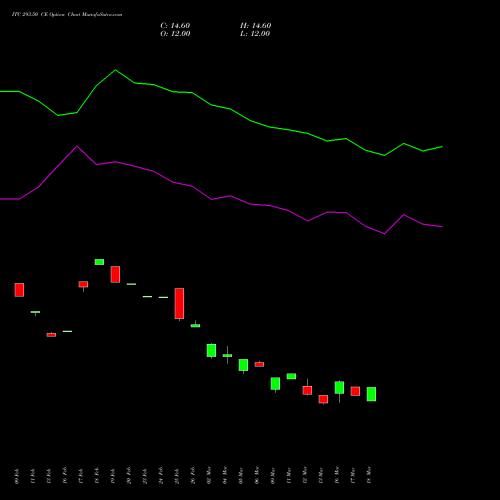Screen dimensions: 500x500
Task: Click the highest green candle above 18 Feb
Action: [99, 262]
